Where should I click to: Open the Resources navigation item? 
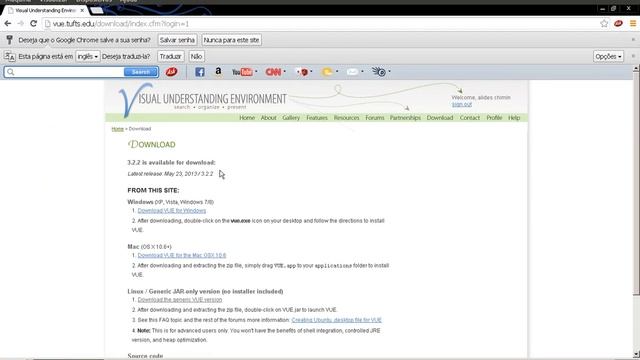[347, 118]
